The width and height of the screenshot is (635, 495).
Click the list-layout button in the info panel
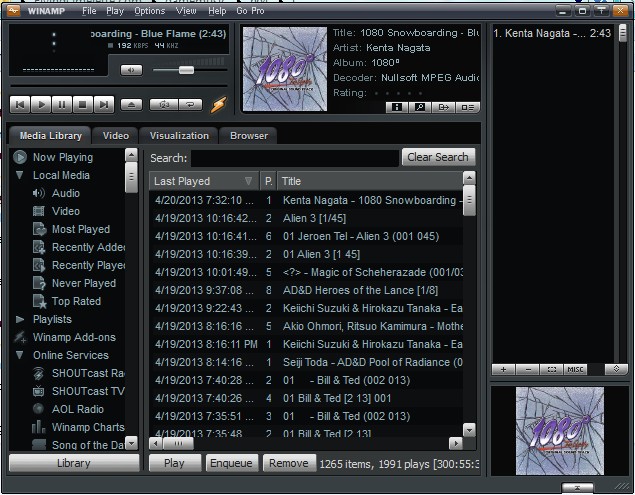(x=468, y=107)
